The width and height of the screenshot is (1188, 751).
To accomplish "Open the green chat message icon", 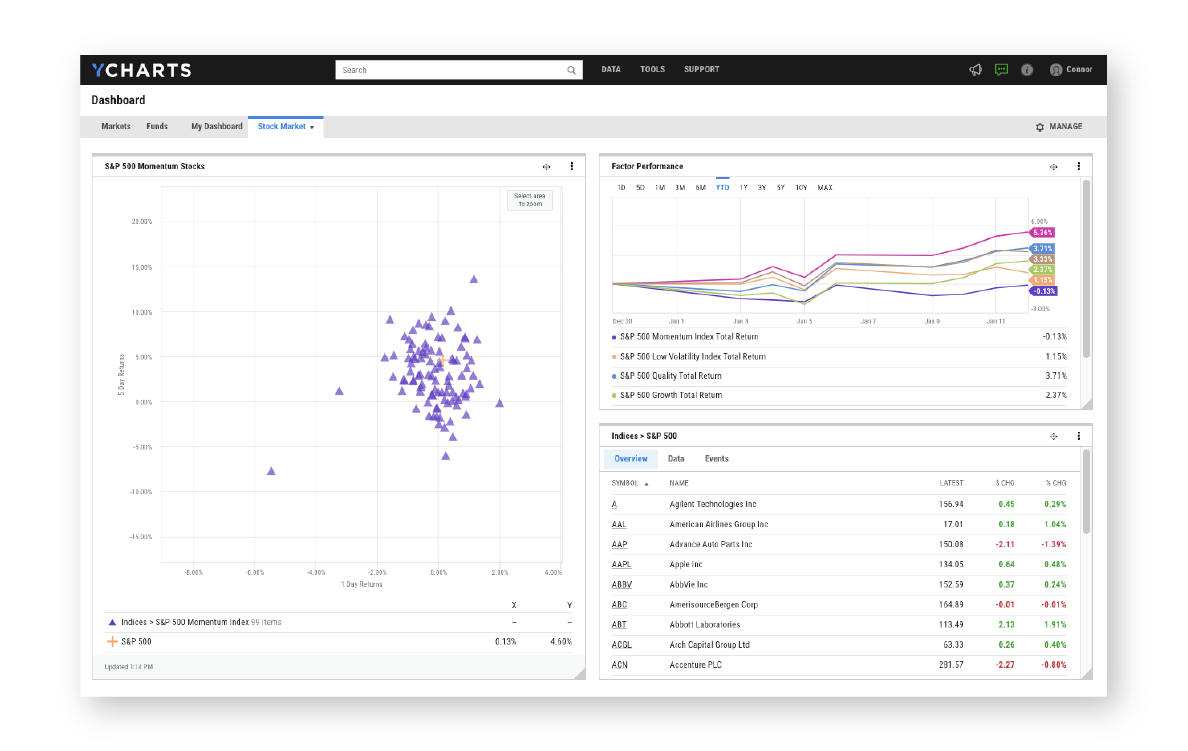I will (1001, 70).
